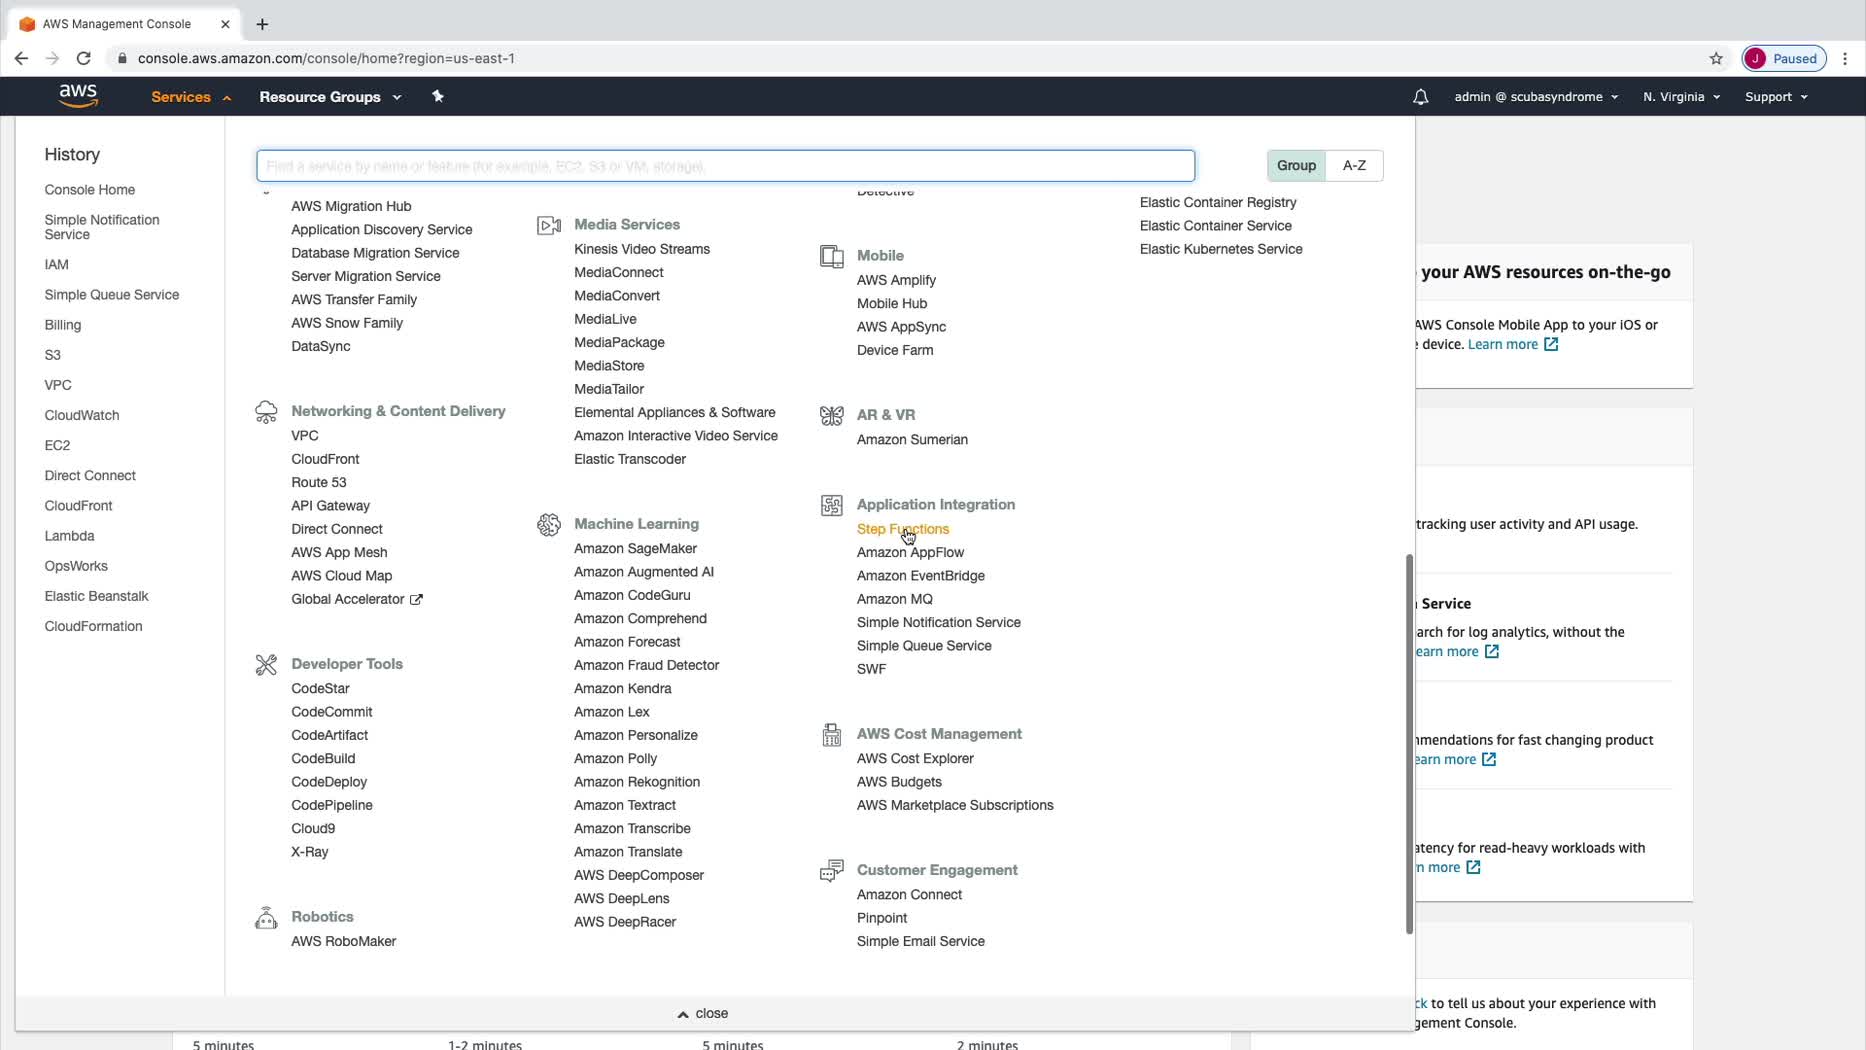Viewport: 1866px width, 1050px height.
Task: Open the N. Virginia region selector
Action: pos(1681,97)
